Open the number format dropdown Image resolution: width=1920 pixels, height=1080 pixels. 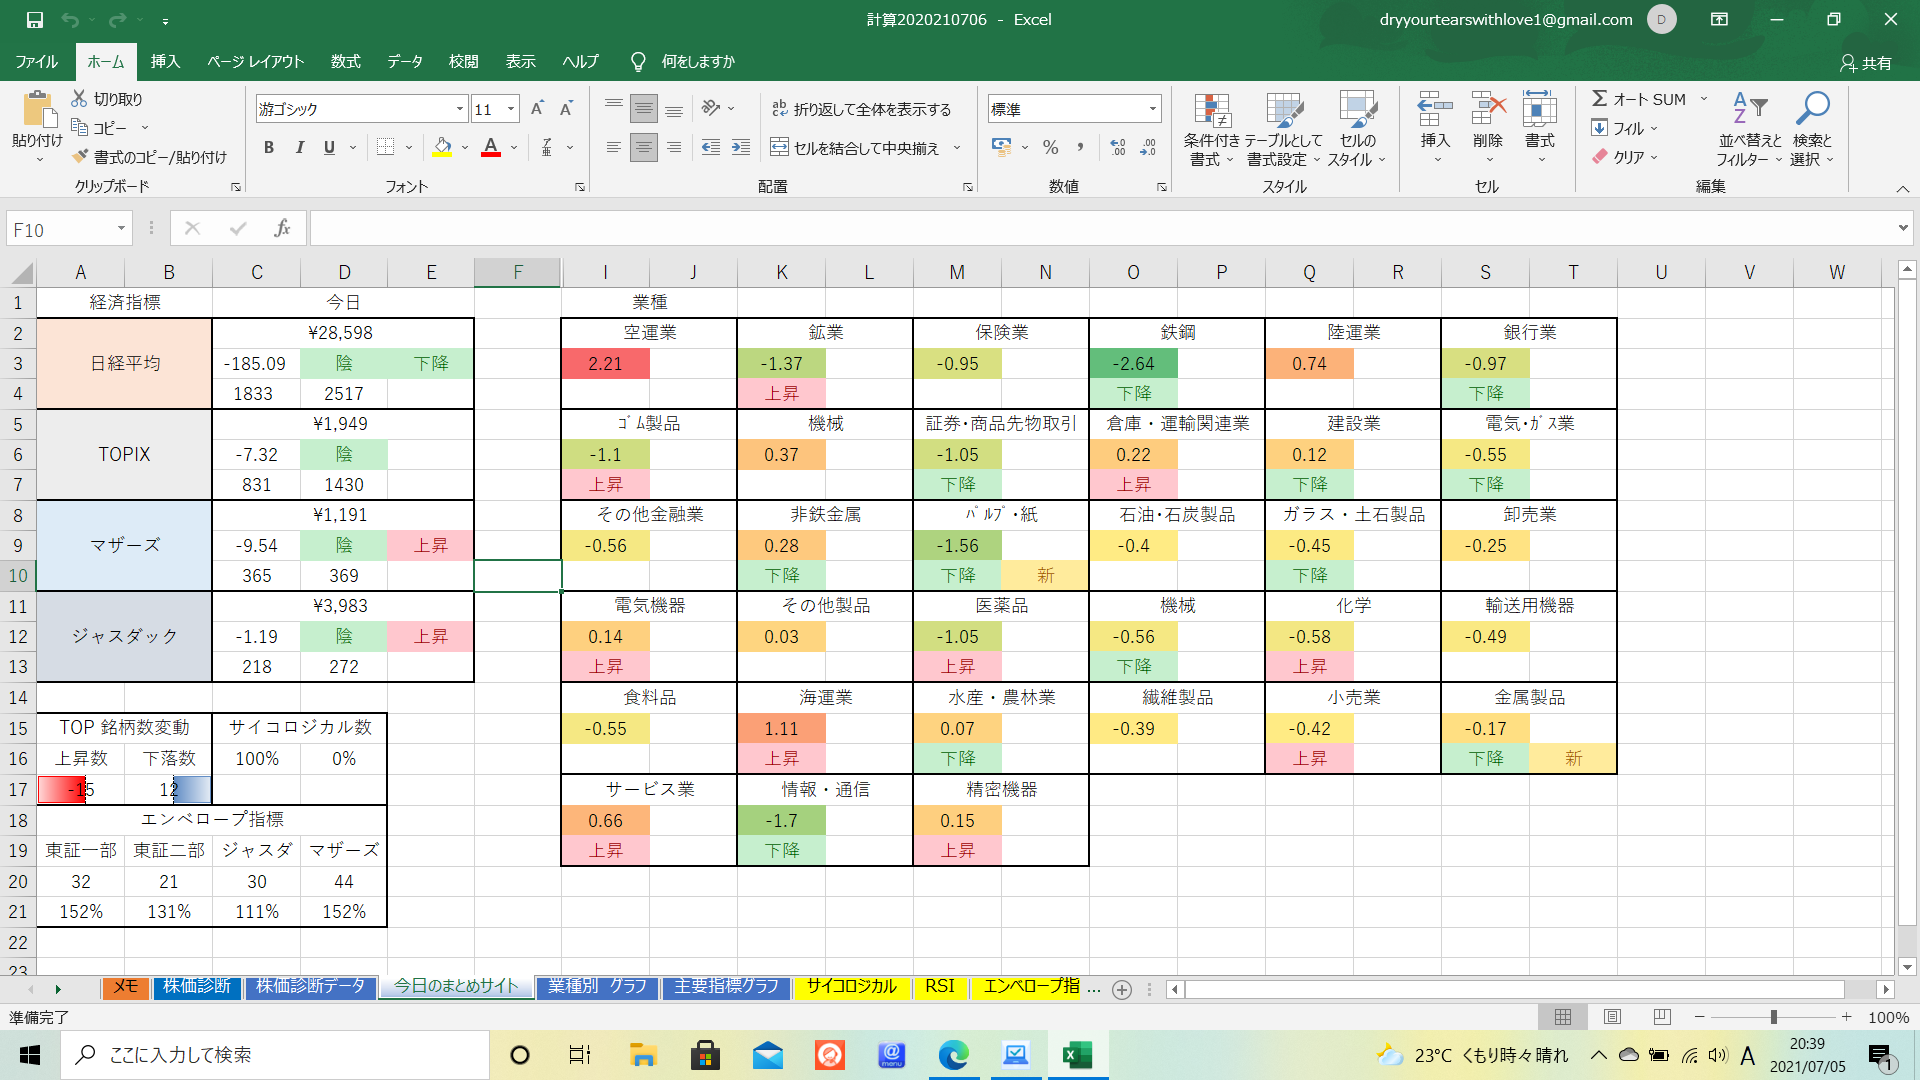1152,109
